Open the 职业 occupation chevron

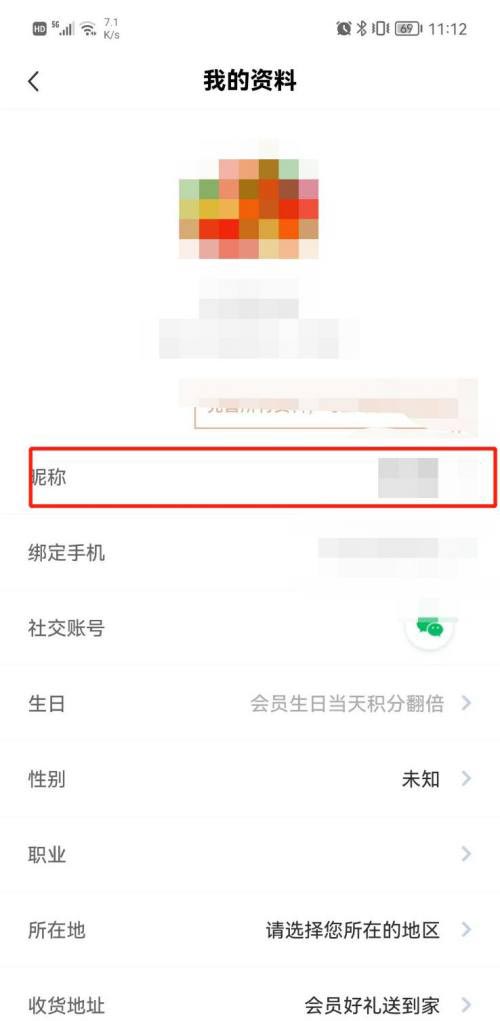[x=465, y=854]
